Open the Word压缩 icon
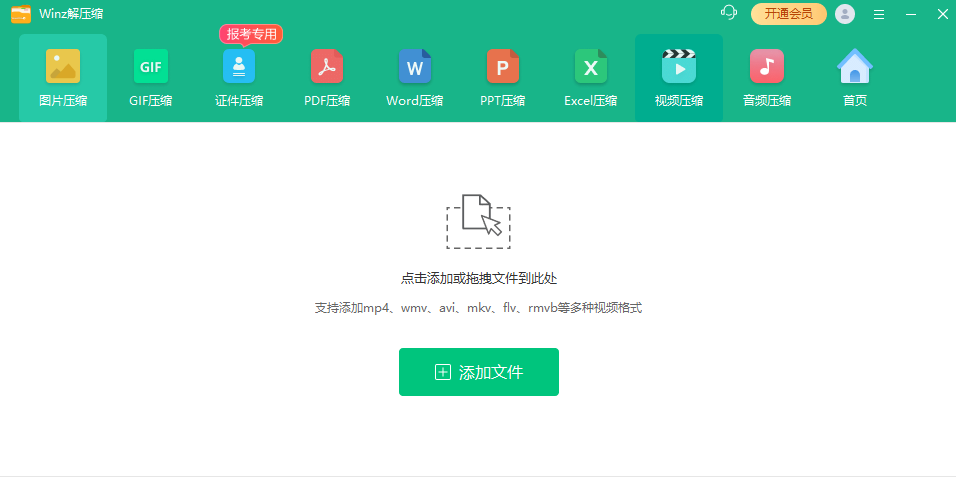 pos(415,66)
